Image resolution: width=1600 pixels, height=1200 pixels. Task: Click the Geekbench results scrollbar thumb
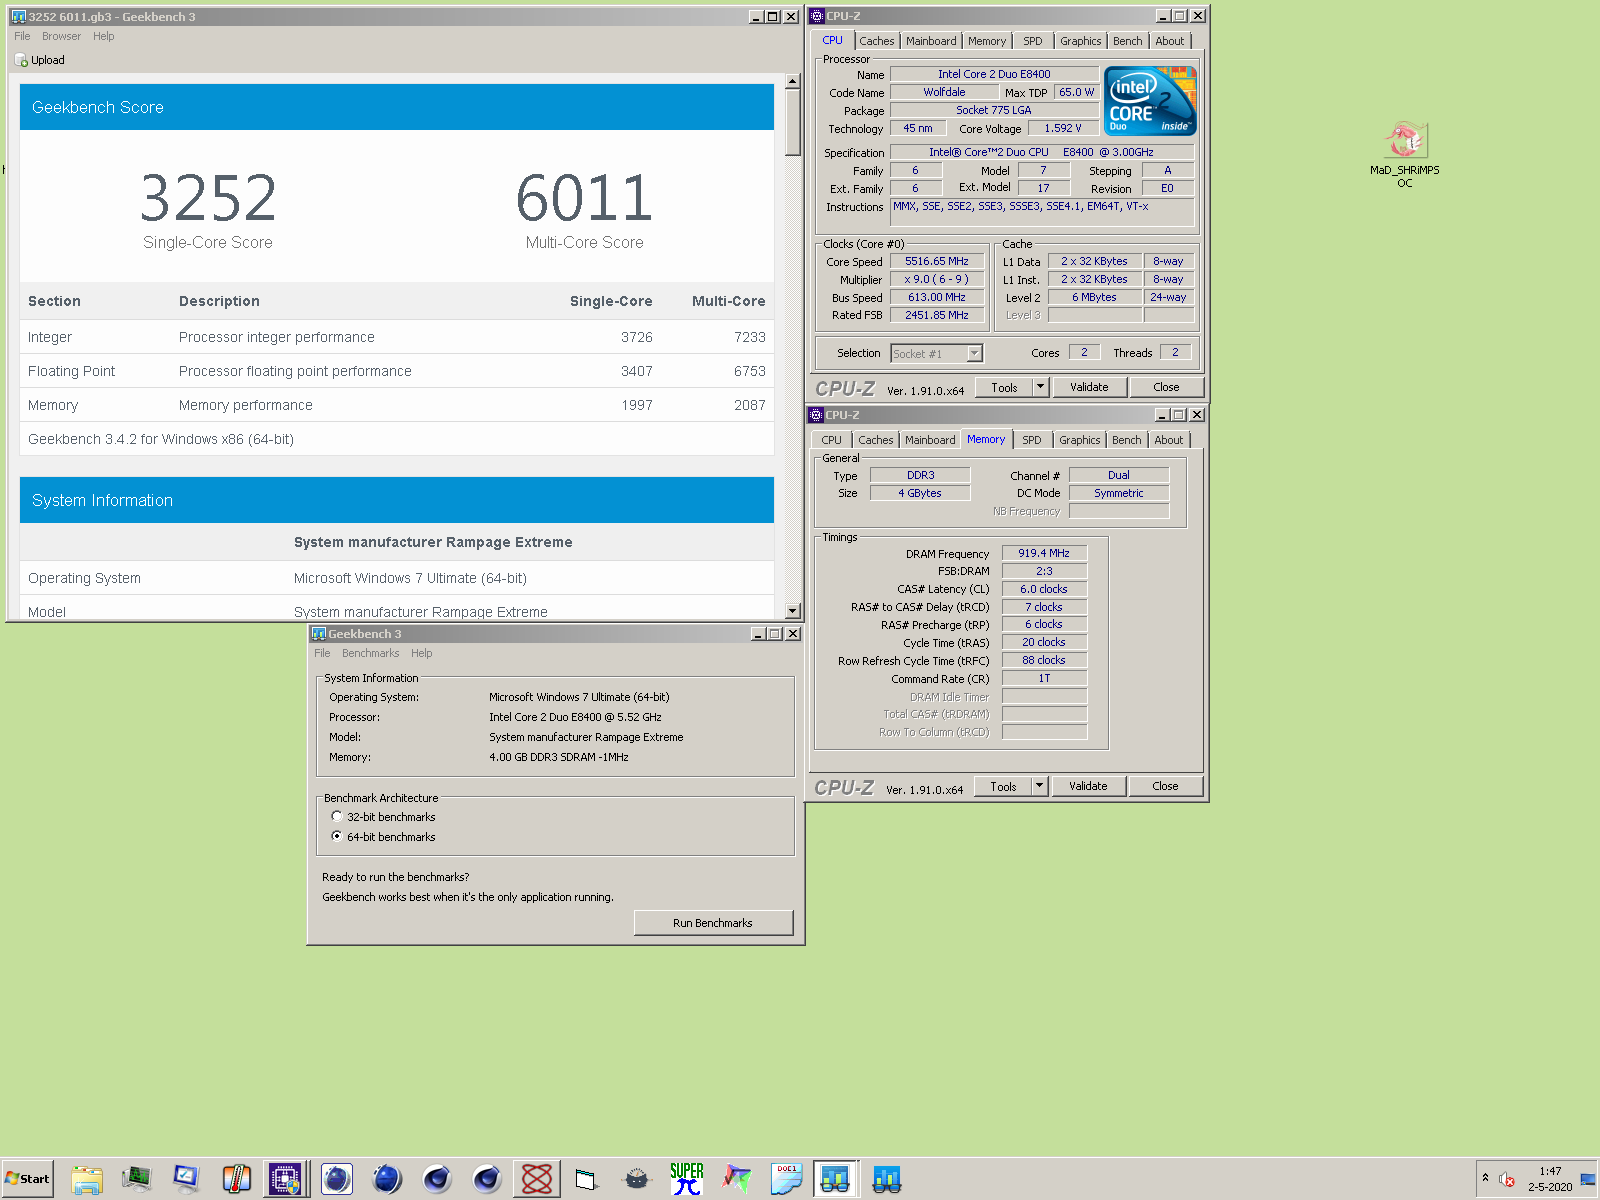(793, 123)
